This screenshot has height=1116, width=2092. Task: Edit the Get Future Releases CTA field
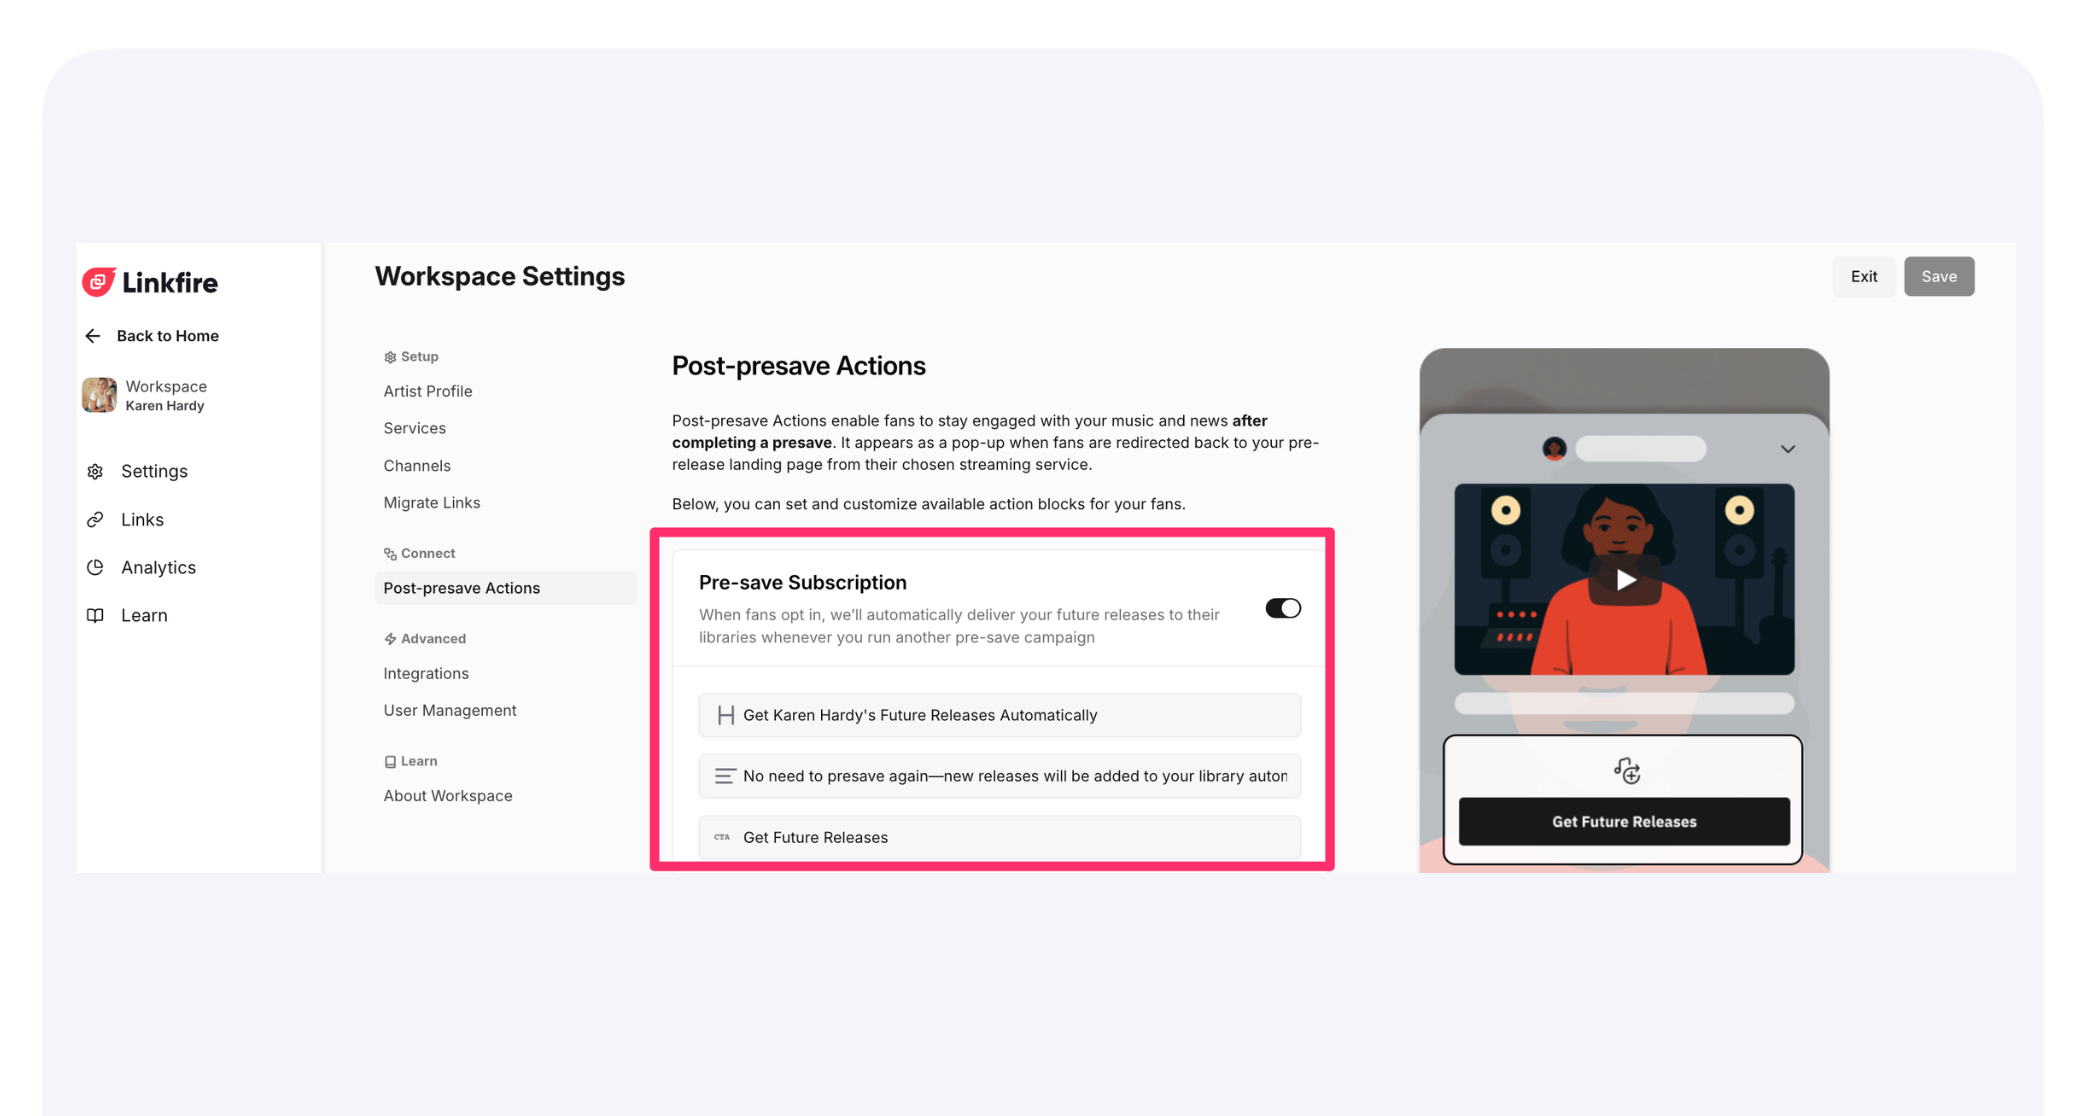pyautogui.click(x=999, y=837)
